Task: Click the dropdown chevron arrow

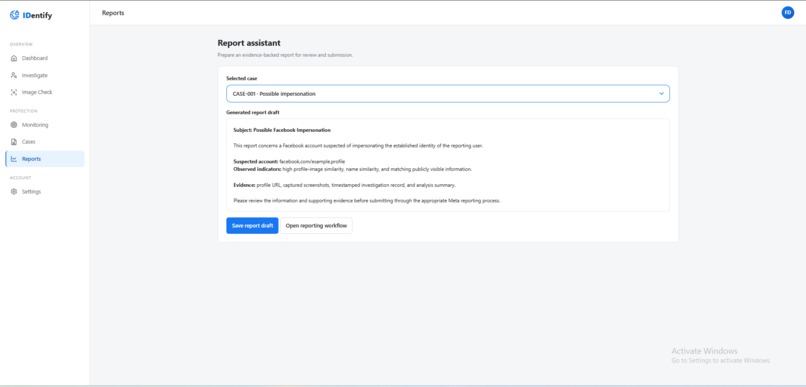Action: (x=661, y=94)
